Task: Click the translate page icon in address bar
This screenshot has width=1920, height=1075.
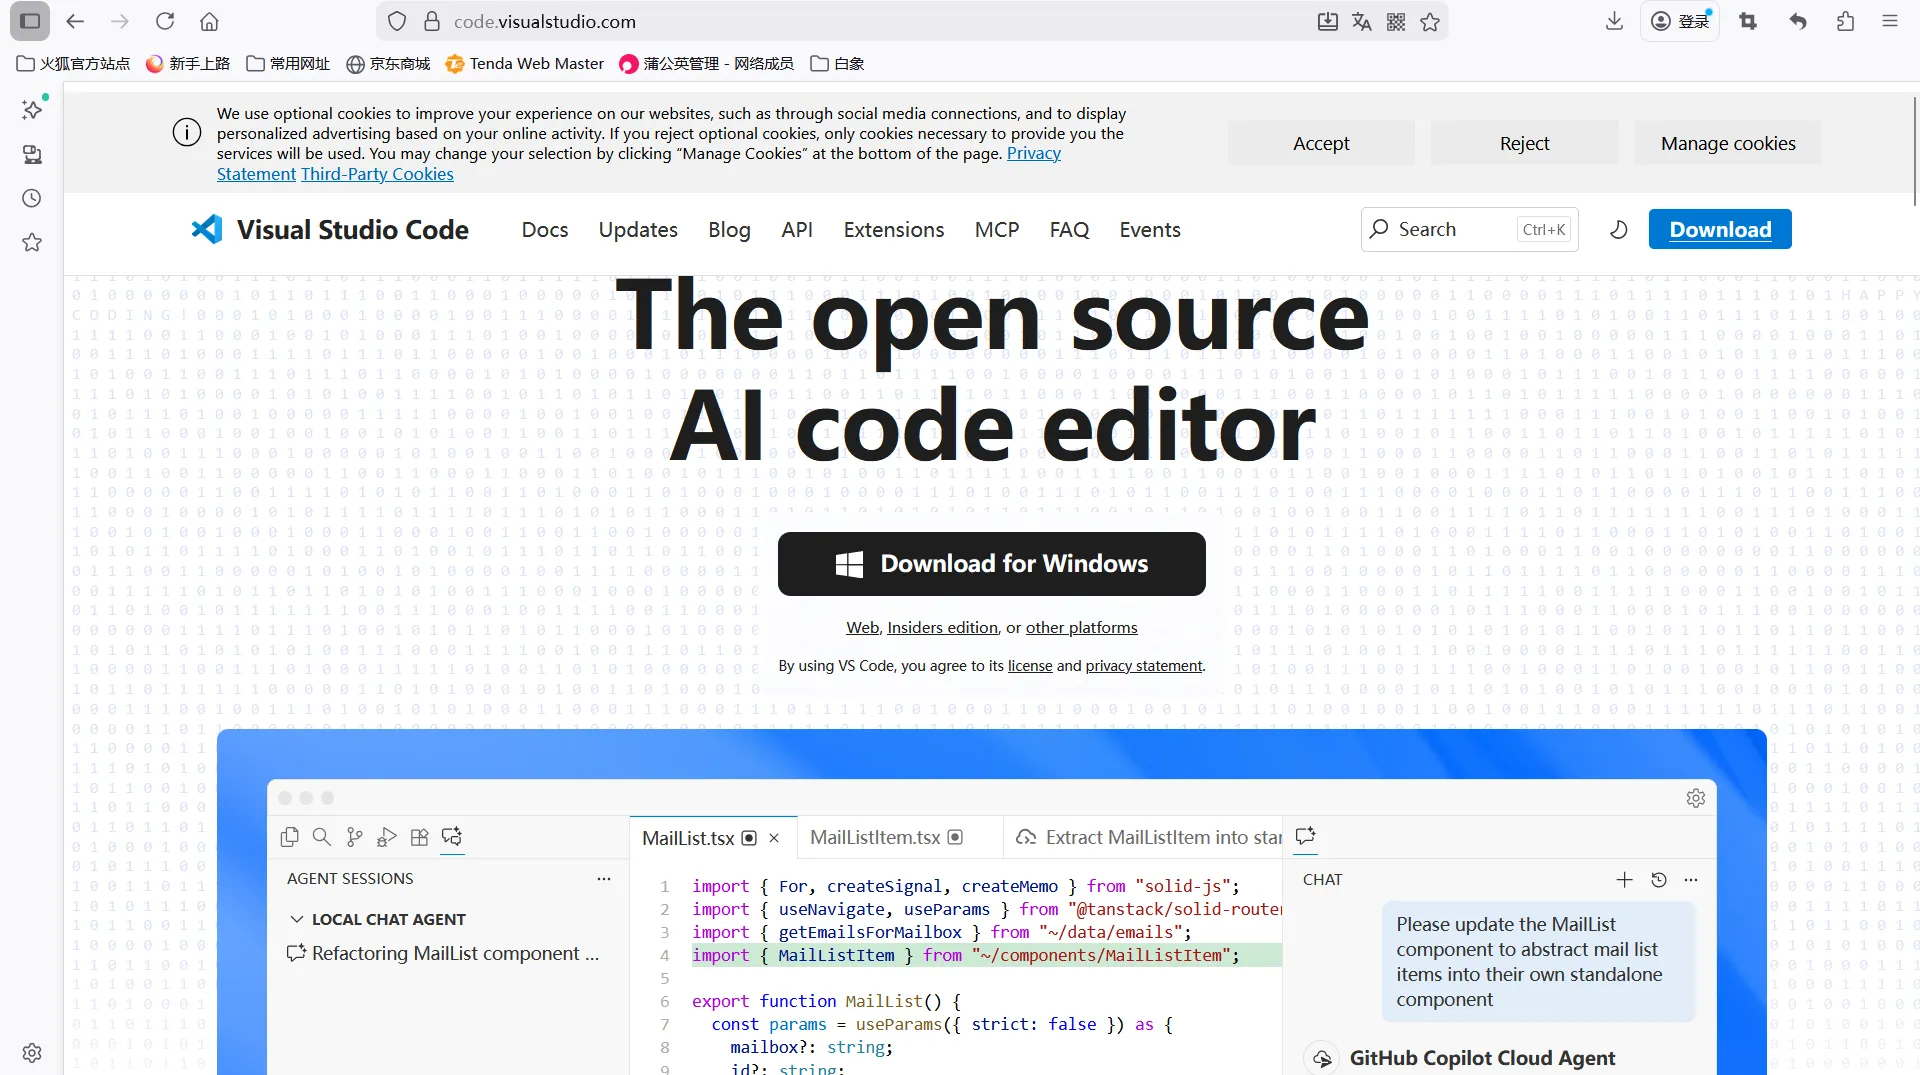Action: 1362,21
